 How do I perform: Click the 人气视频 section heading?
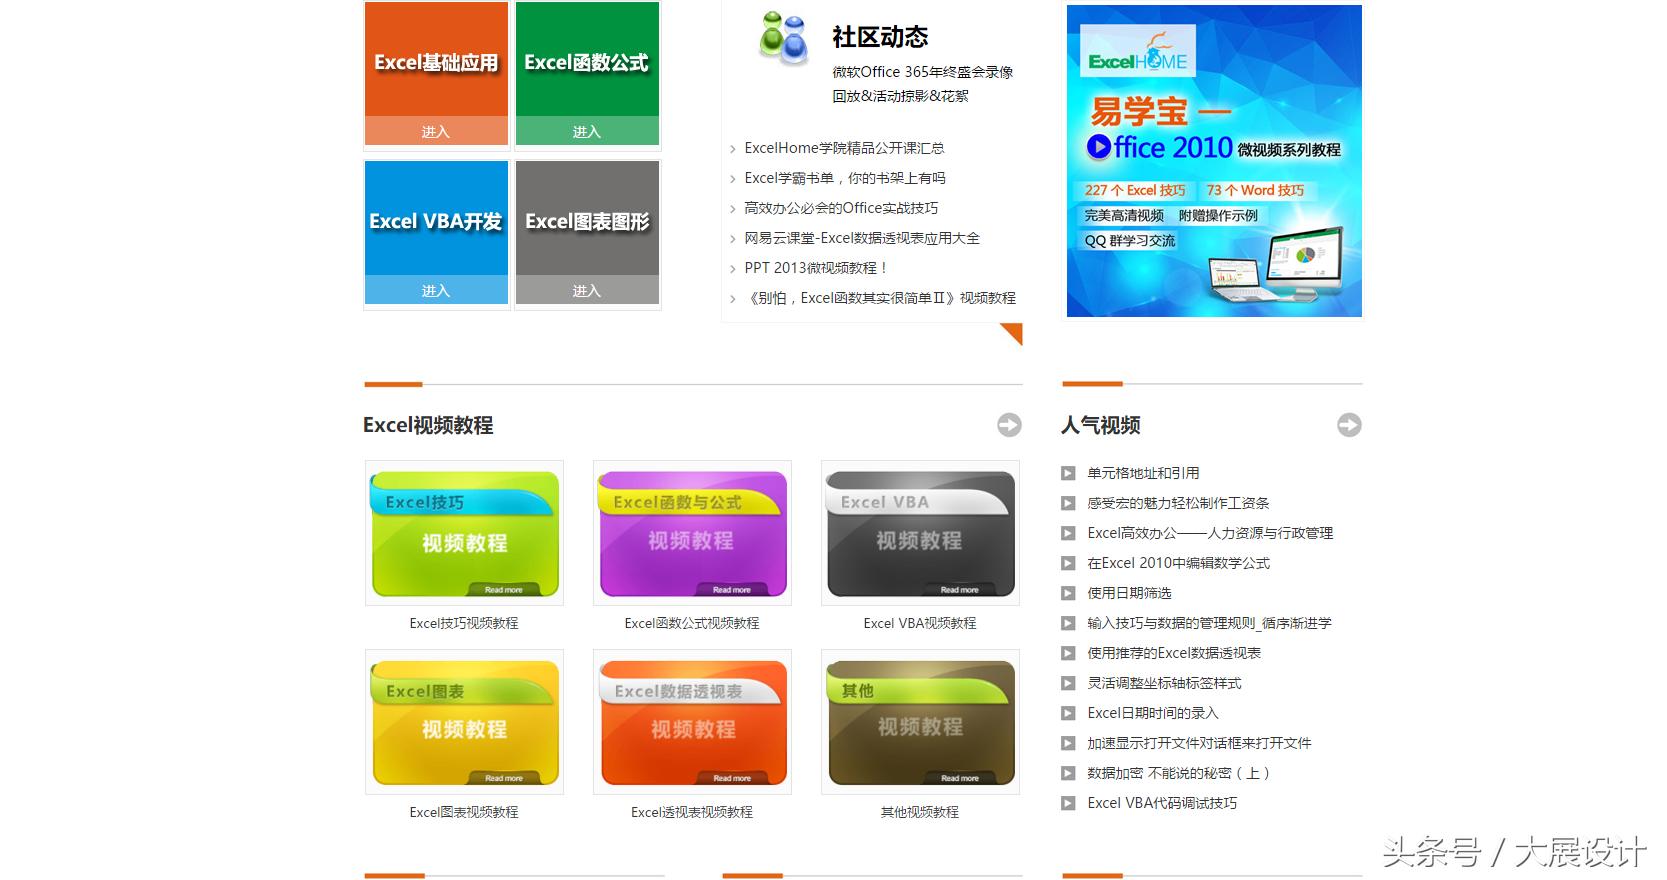point(1101,425)
